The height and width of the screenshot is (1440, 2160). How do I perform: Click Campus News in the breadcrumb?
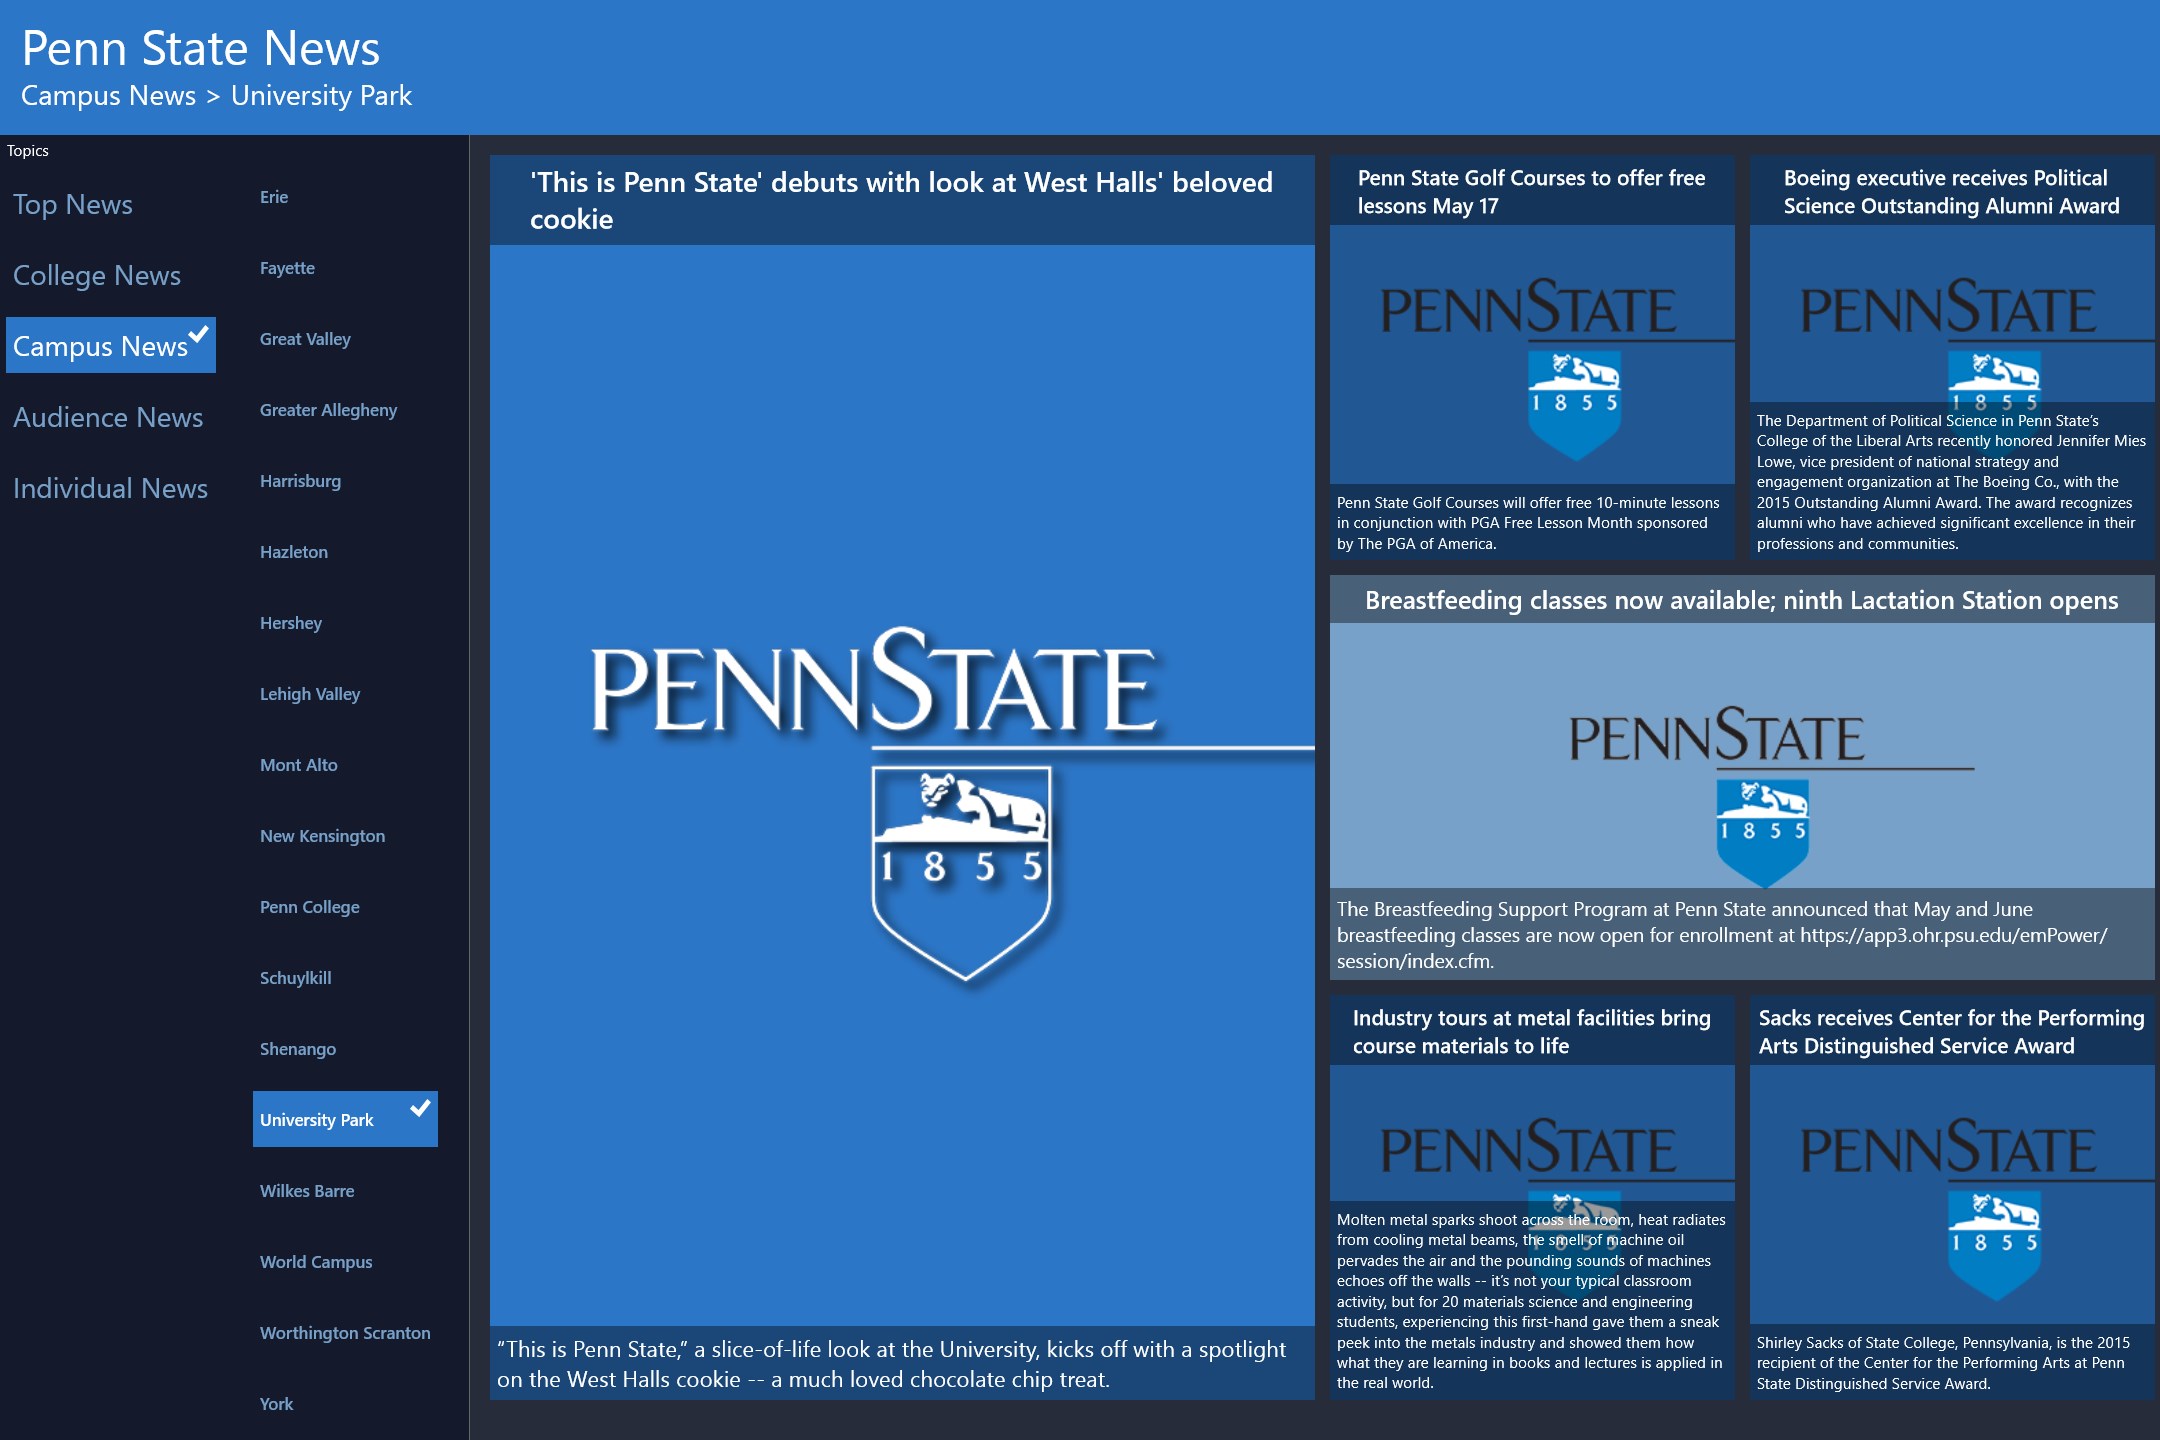tap(108, 95)
